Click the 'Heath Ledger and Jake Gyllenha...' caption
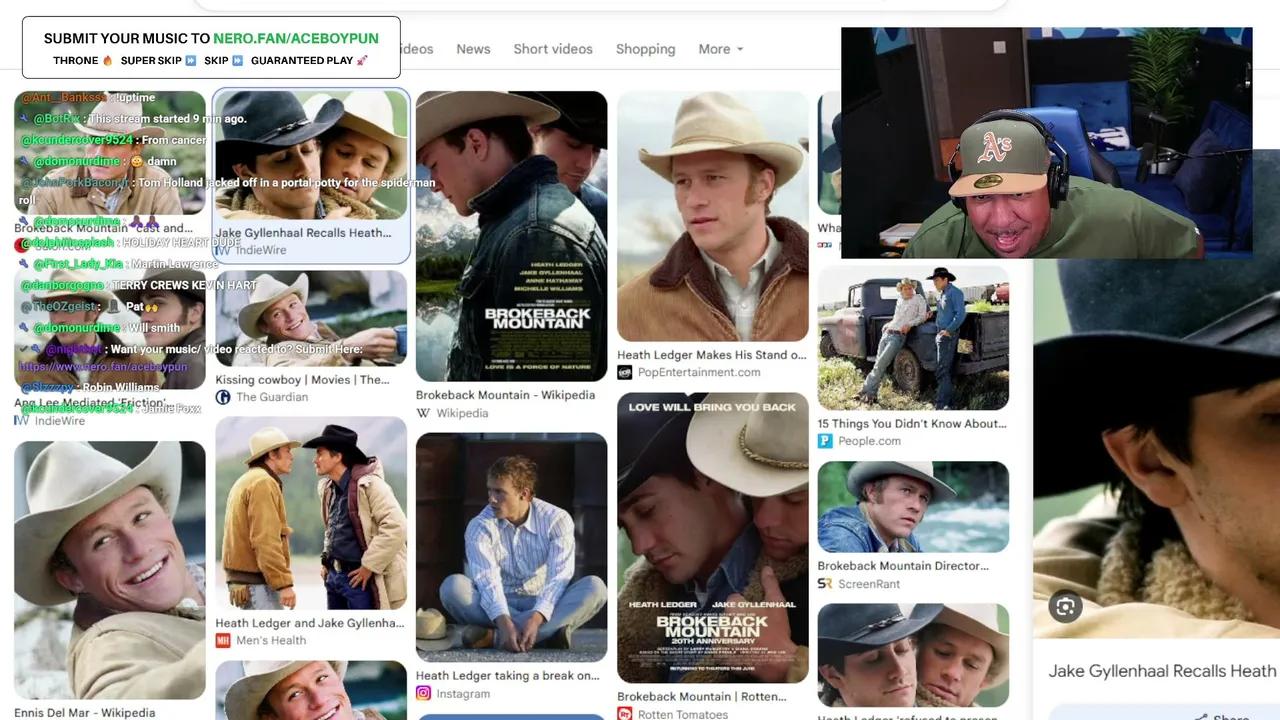Viewport: 1280px width, 720px height. click(310, 623)
